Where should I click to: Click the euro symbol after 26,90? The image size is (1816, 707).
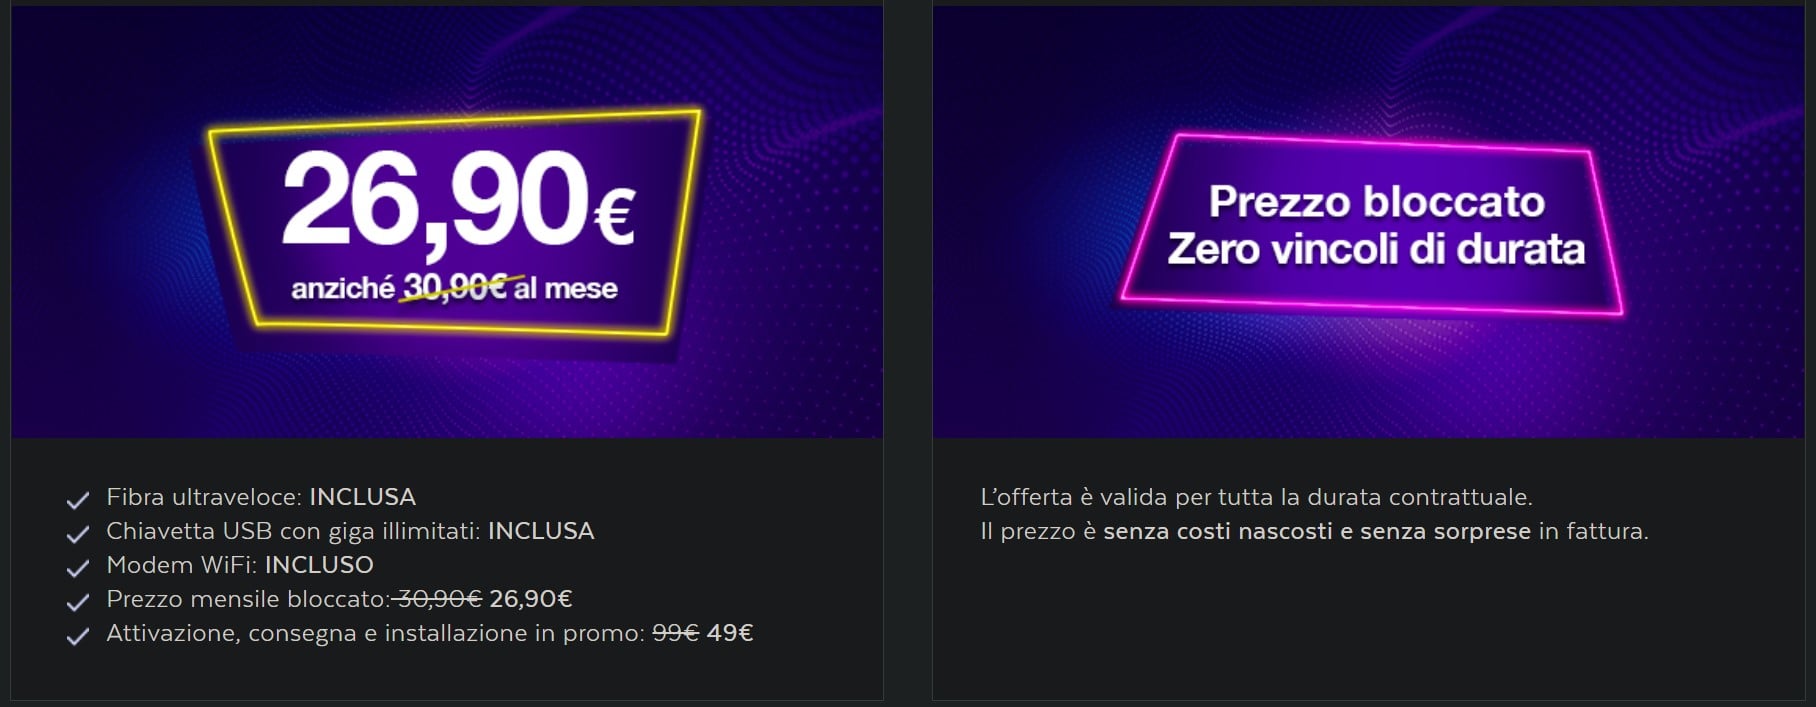click(614, 219)
